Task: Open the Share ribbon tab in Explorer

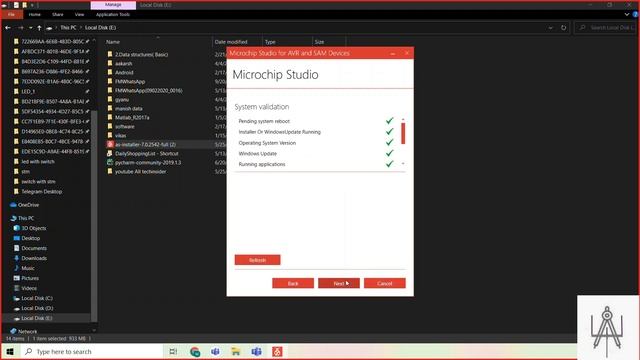Action: point(58,15)
